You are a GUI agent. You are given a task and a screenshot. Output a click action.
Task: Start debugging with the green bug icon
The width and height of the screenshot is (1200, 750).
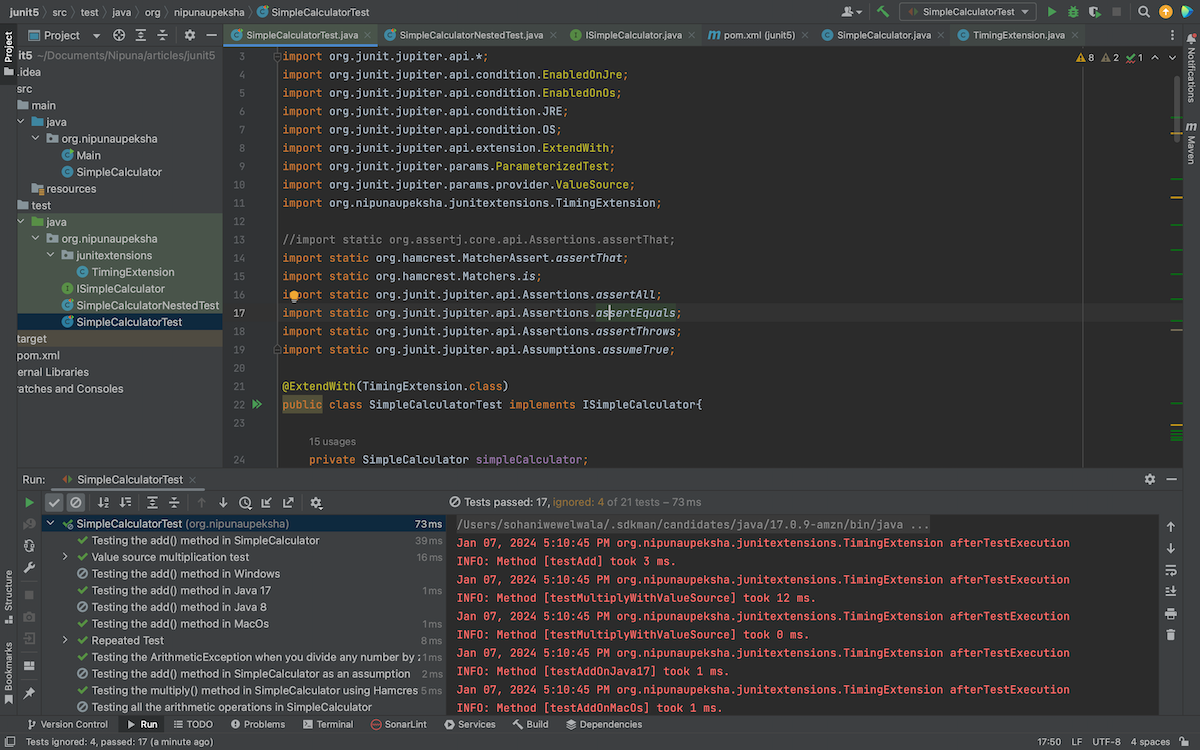(1073, 12)
